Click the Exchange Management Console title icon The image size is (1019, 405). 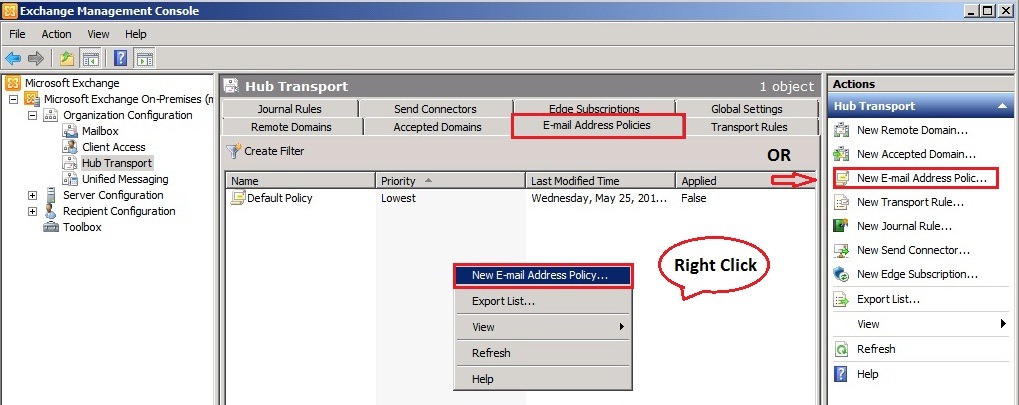click(10, 10)
